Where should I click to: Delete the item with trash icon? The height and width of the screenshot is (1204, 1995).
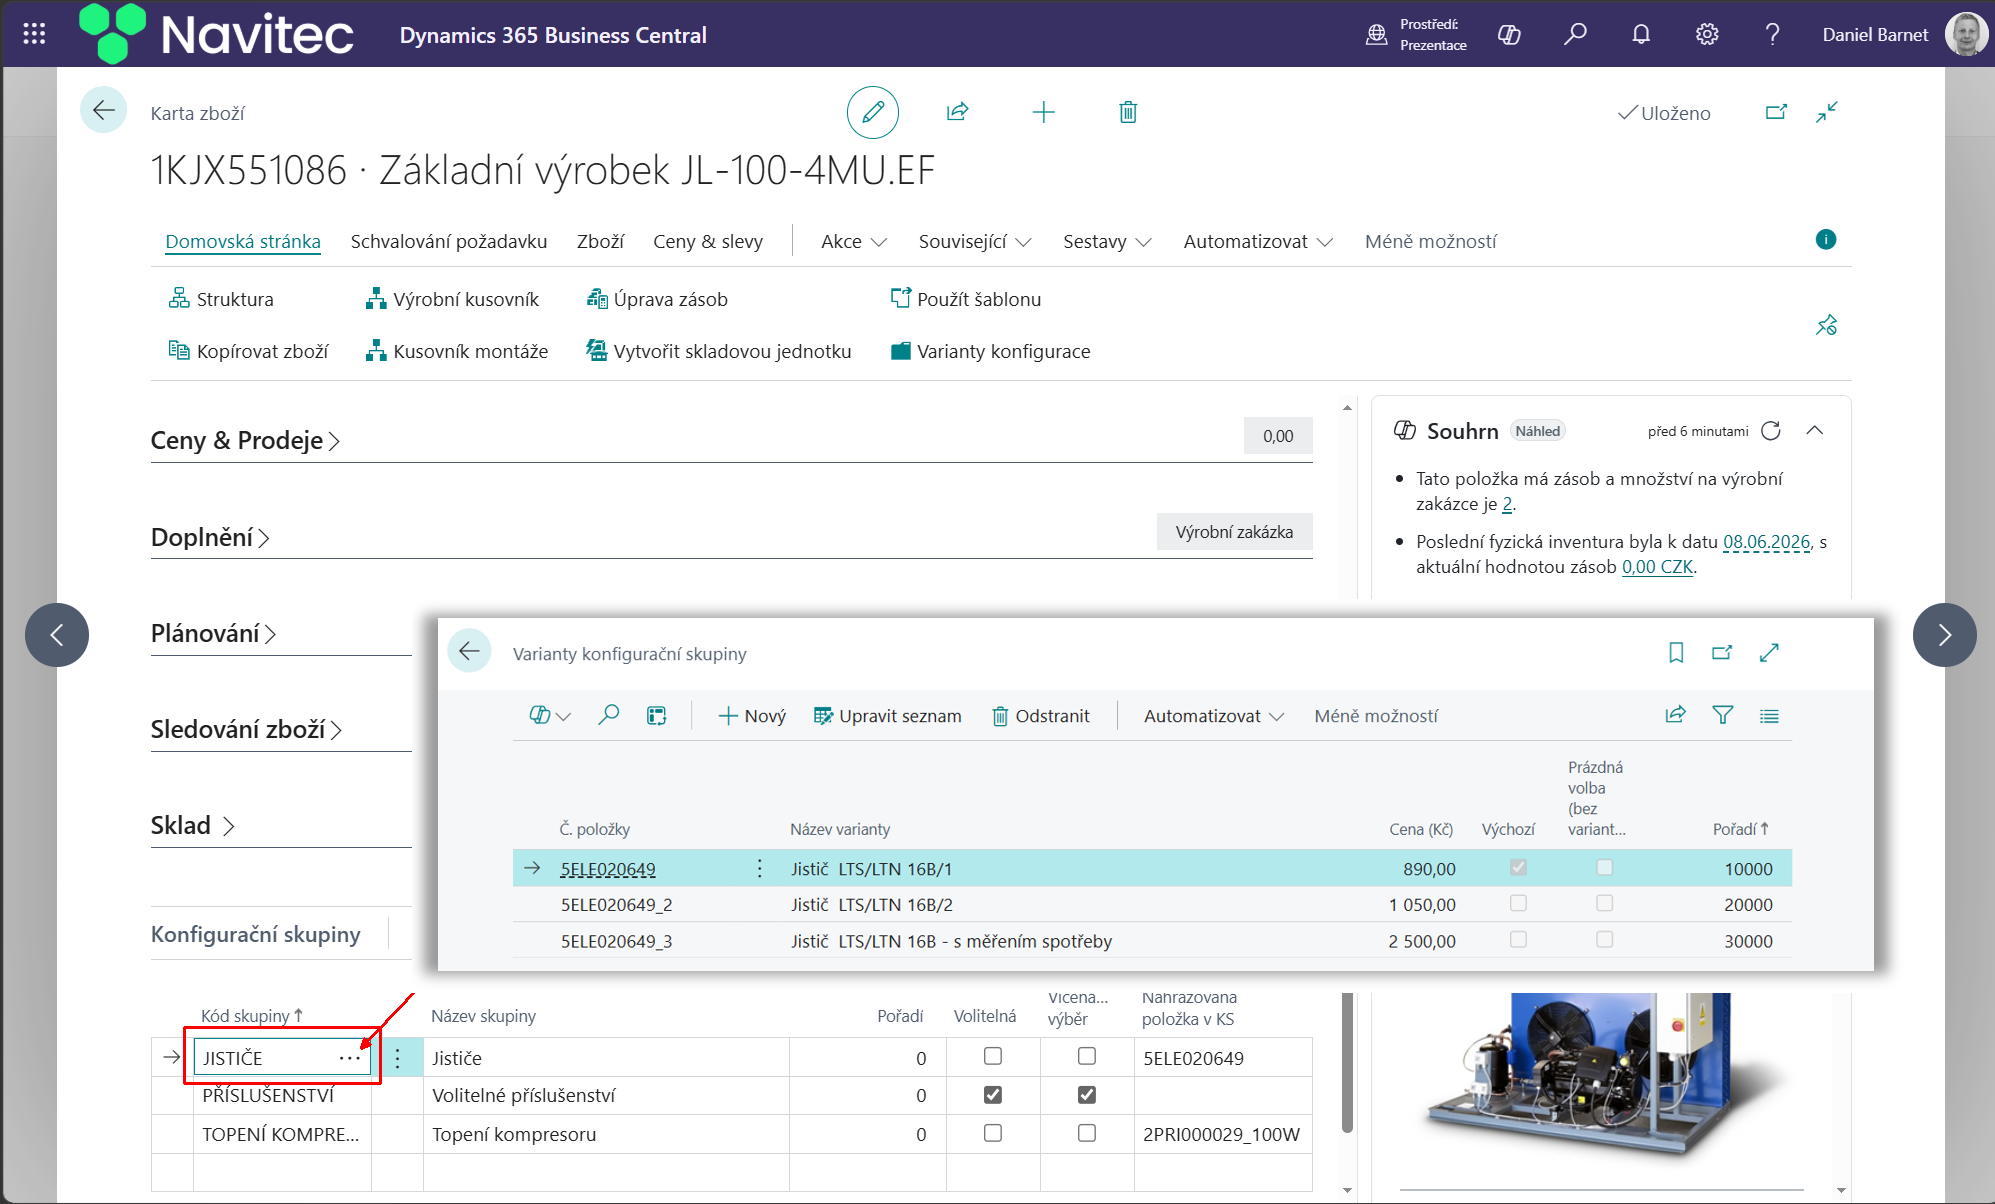[x=1128, y=112]
